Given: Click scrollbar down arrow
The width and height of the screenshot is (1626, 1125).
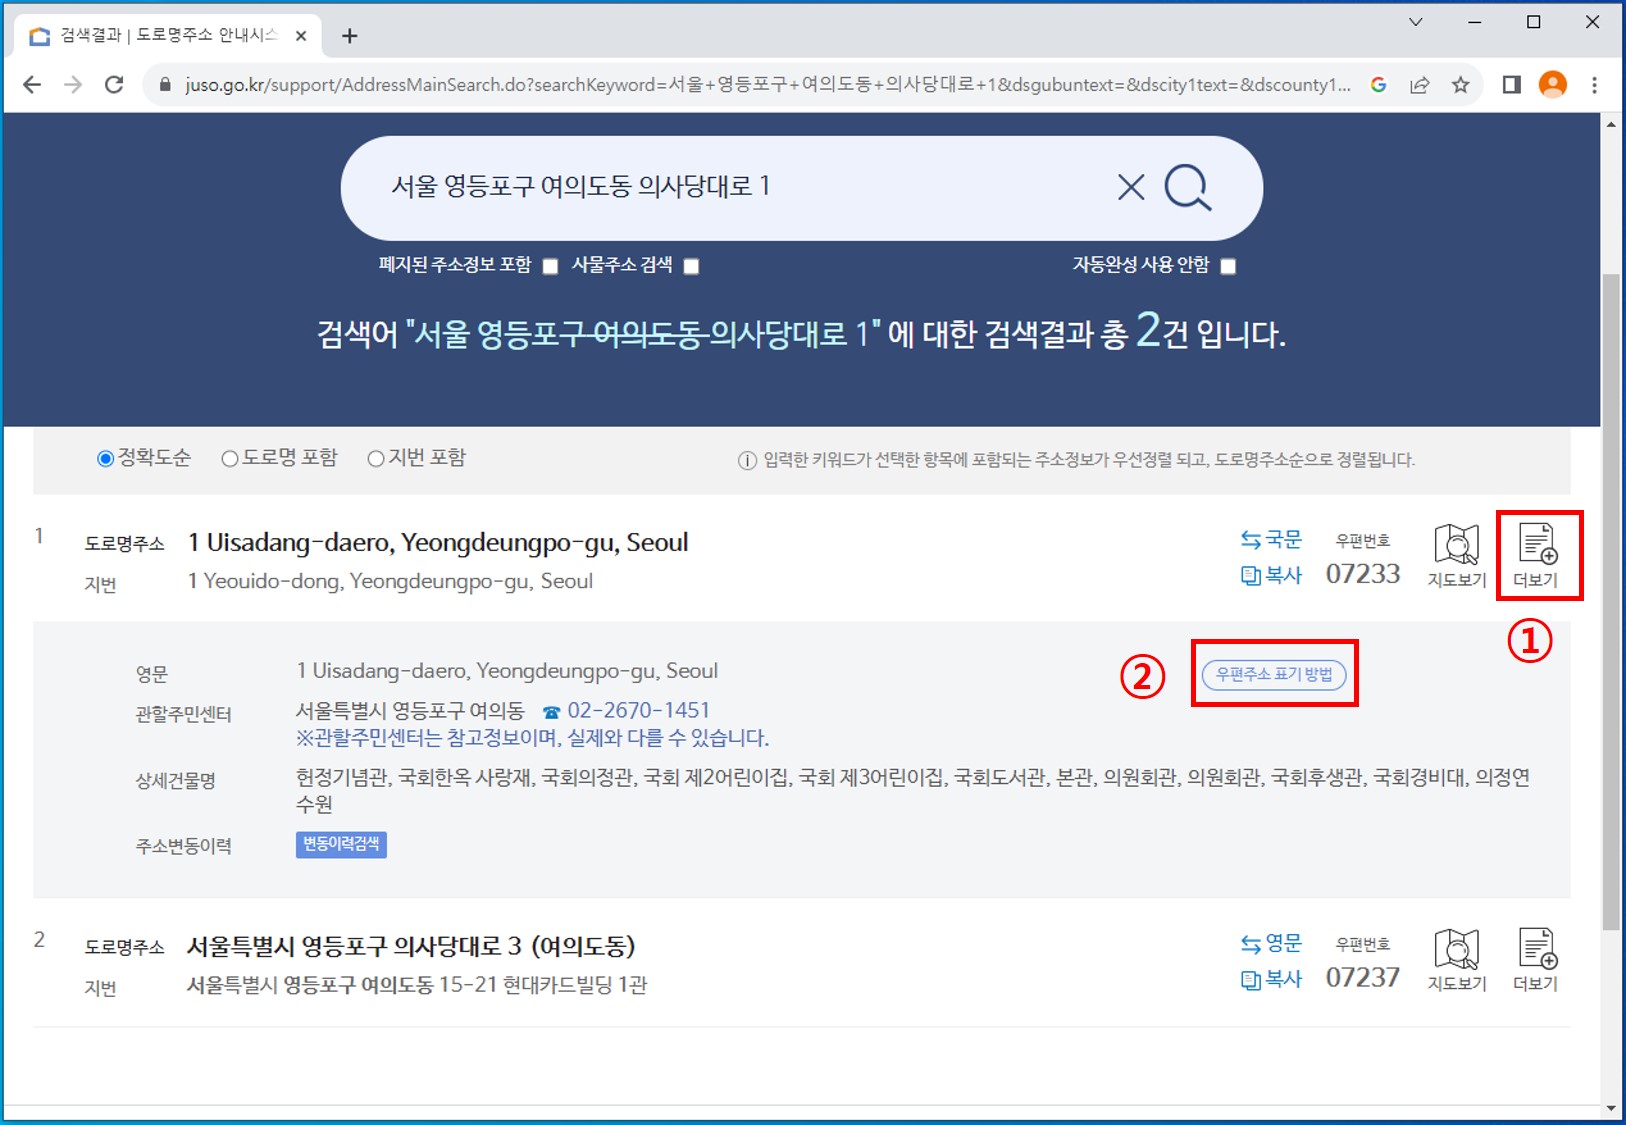Looking at the screenshot, I should tap(1610, 1108).
